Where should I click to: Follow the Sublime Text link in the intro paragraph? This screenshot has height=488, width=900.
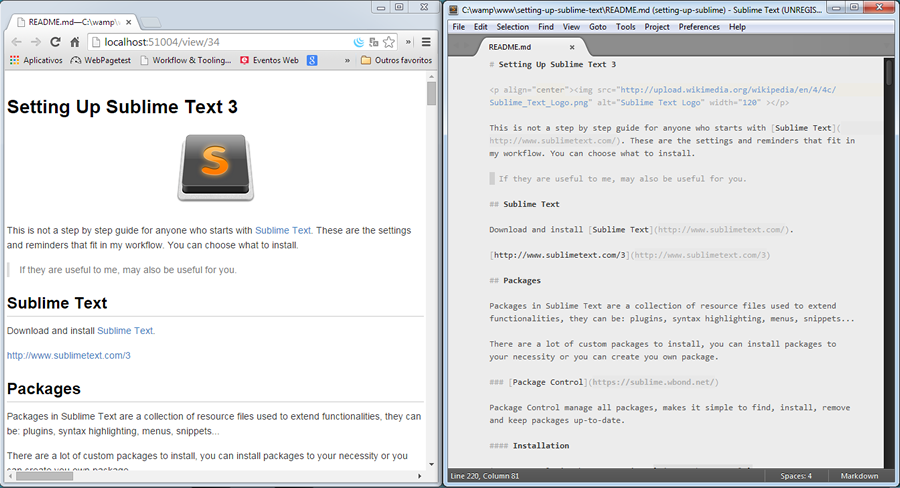click(283, 230)
